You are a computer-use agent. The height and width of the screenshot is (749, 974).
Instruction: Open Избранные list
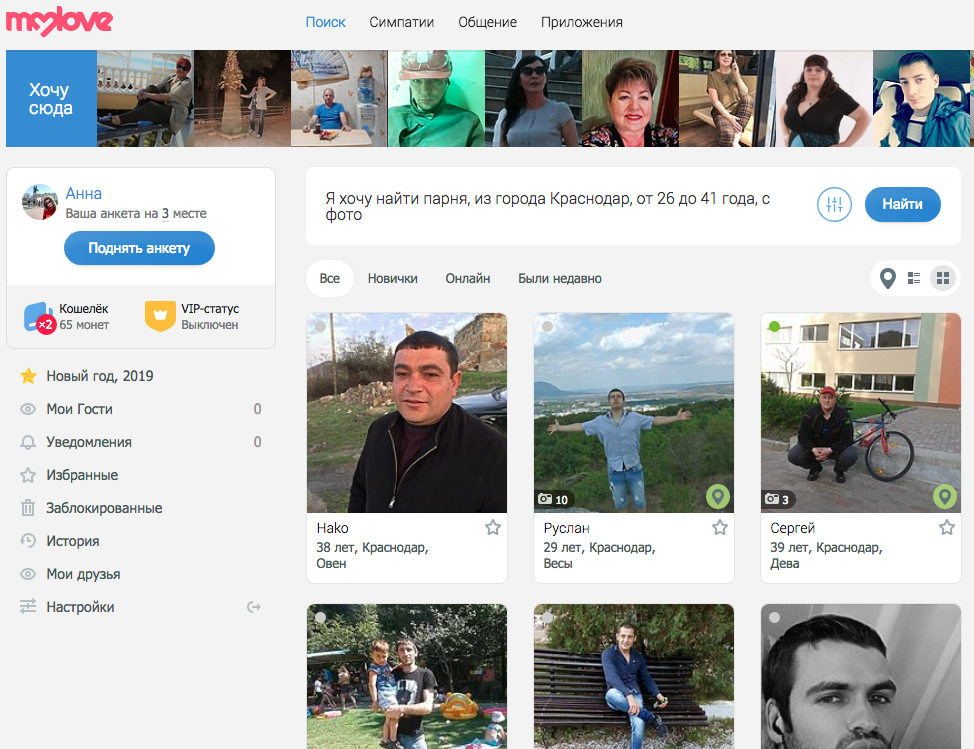click(82, 475)
